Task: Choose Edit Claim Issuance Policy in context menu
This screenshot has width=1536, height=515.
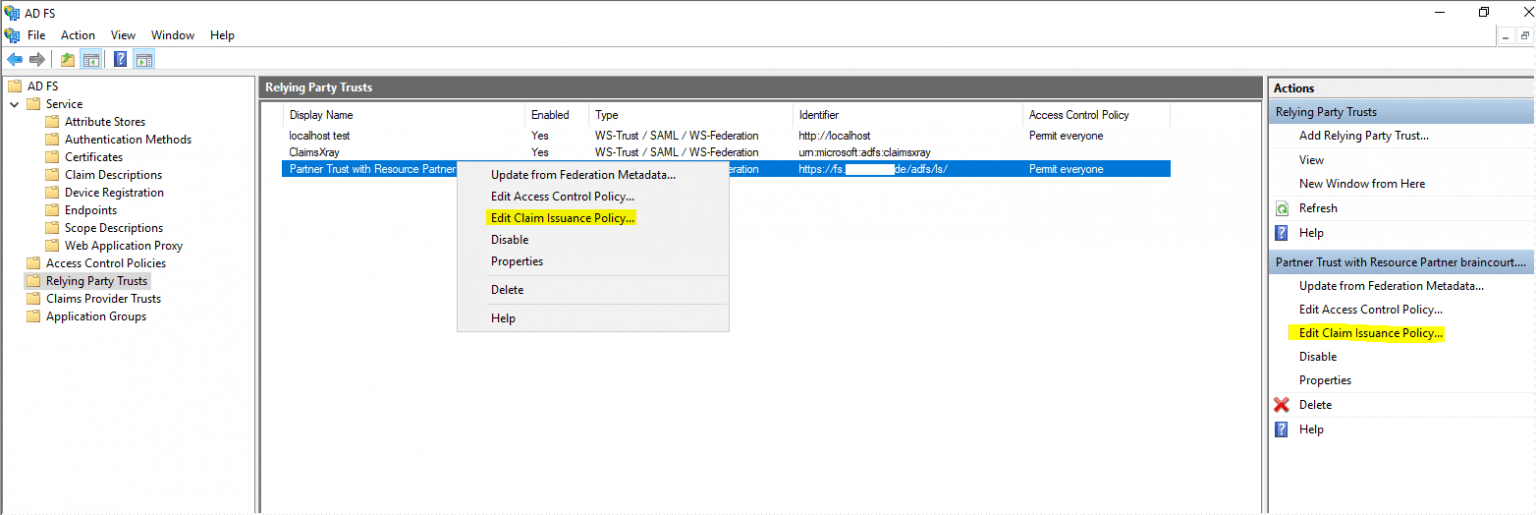Action: (562, 218)
